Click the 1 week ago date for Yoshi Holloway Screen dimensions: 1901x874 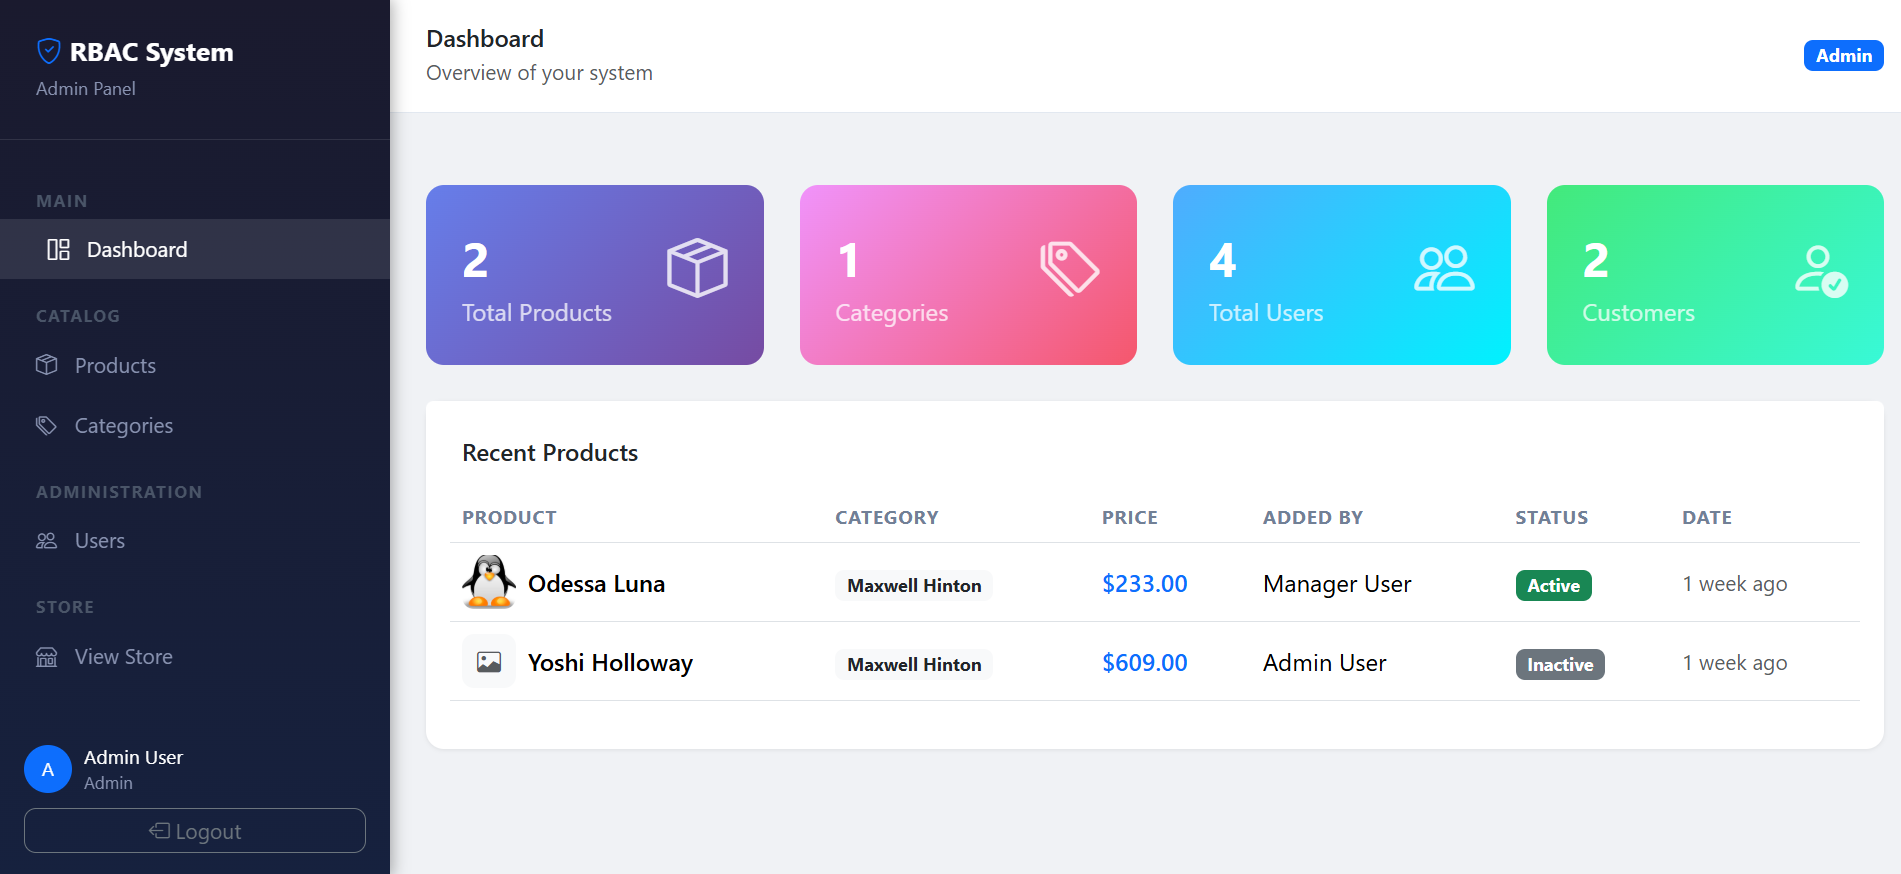point(1735,663)
